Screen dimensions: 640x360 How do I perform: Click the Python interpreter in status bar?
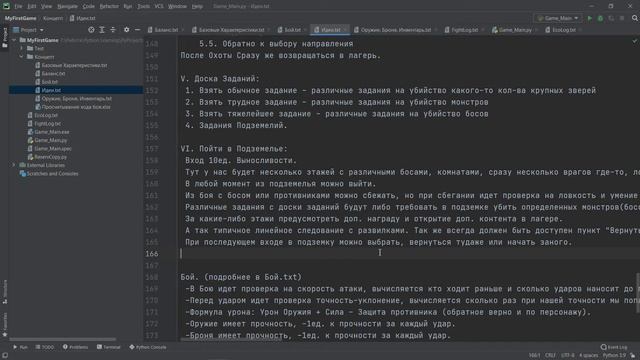click(614, 356)
